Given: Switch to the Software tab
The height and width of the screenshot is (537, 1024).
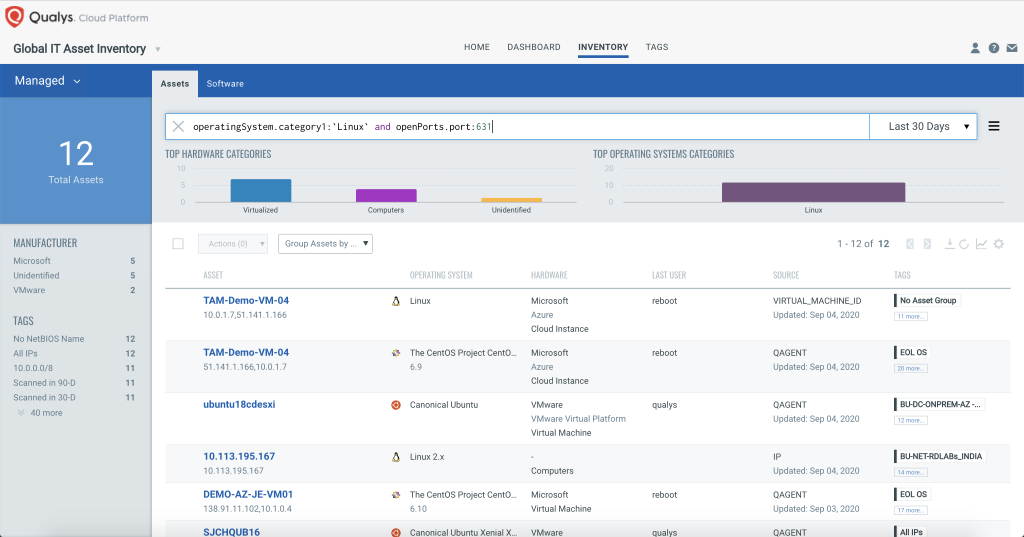Looking at the screenshot, I should coord(225,84).
